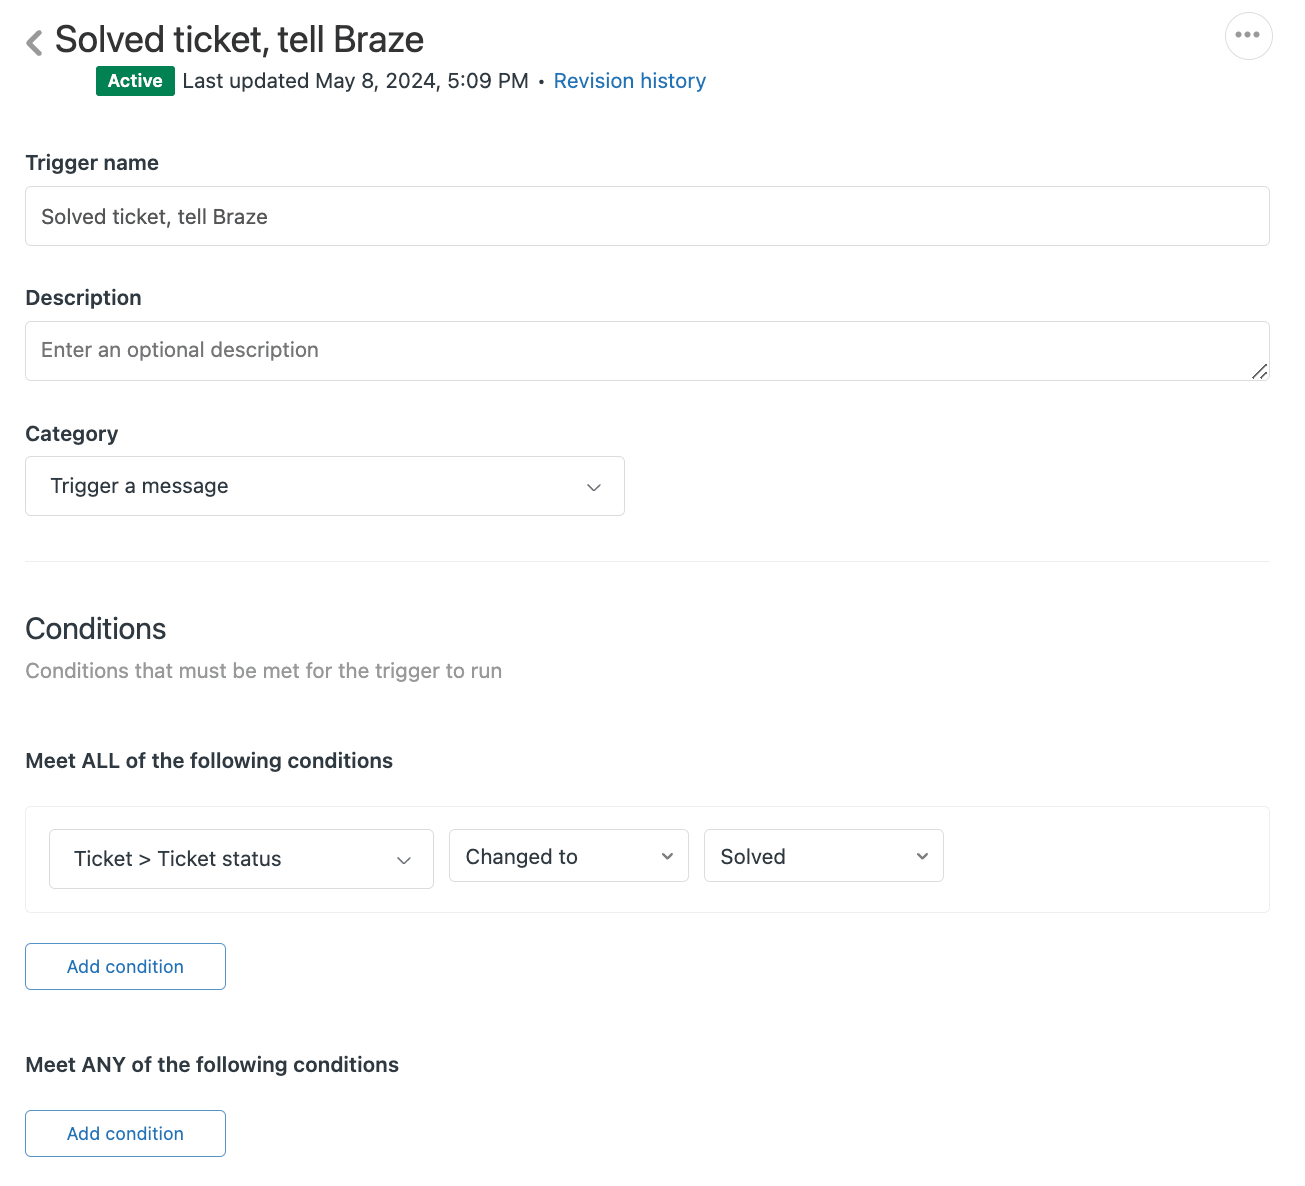Click the Meet ALL conditions heading

click(209, 760)
